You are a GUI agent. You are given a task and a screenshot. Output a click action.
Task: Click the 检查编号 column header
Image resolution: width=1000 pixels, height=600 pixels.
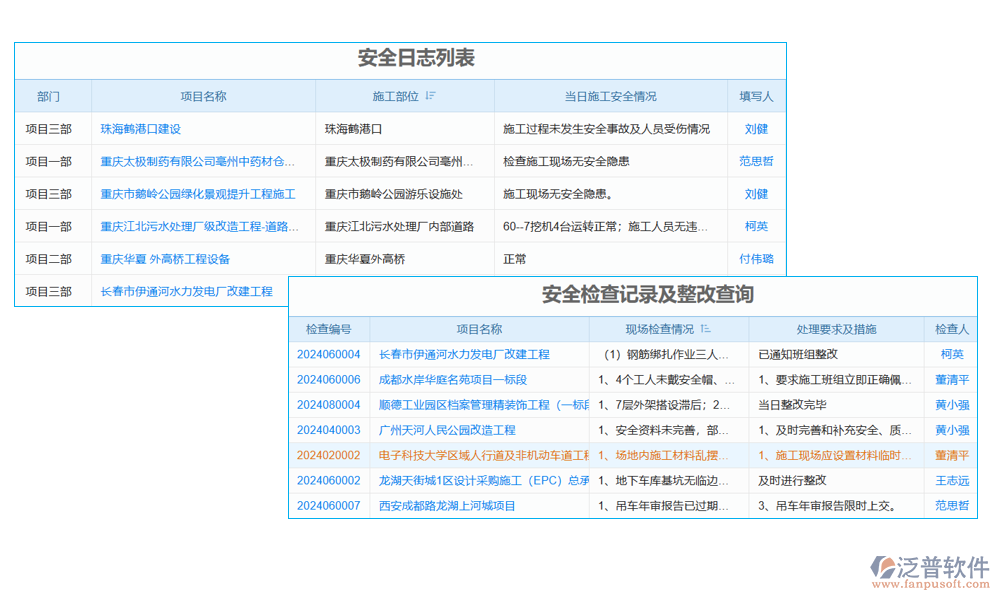330,328
